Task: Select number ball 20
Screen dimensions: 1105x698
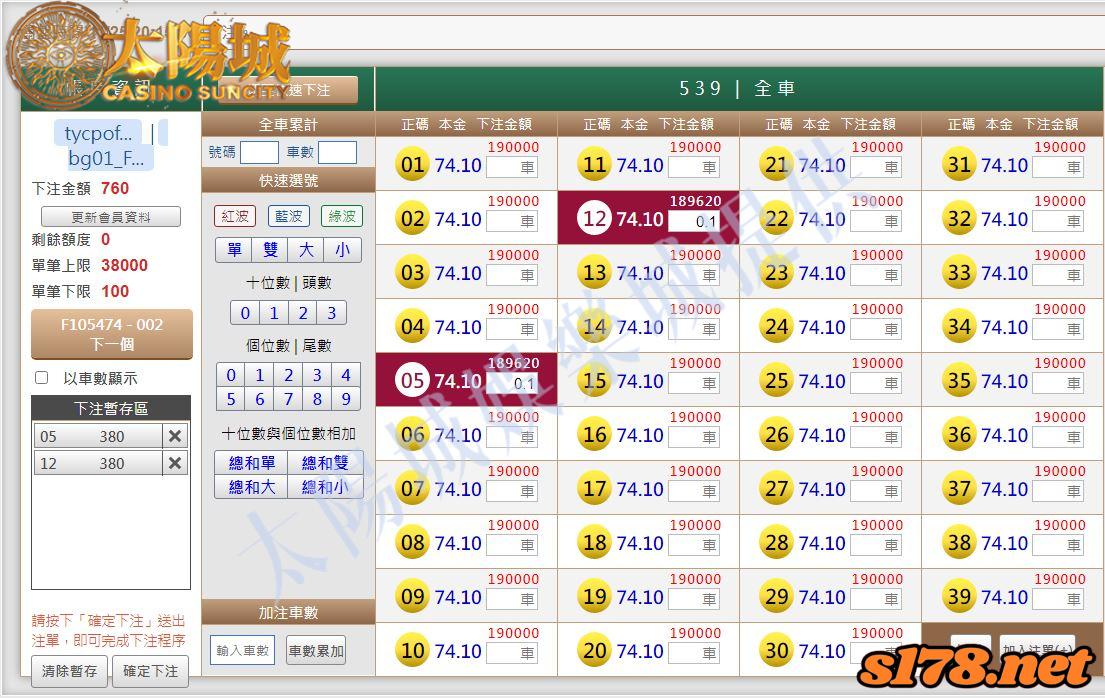Action: coord(595,651)
